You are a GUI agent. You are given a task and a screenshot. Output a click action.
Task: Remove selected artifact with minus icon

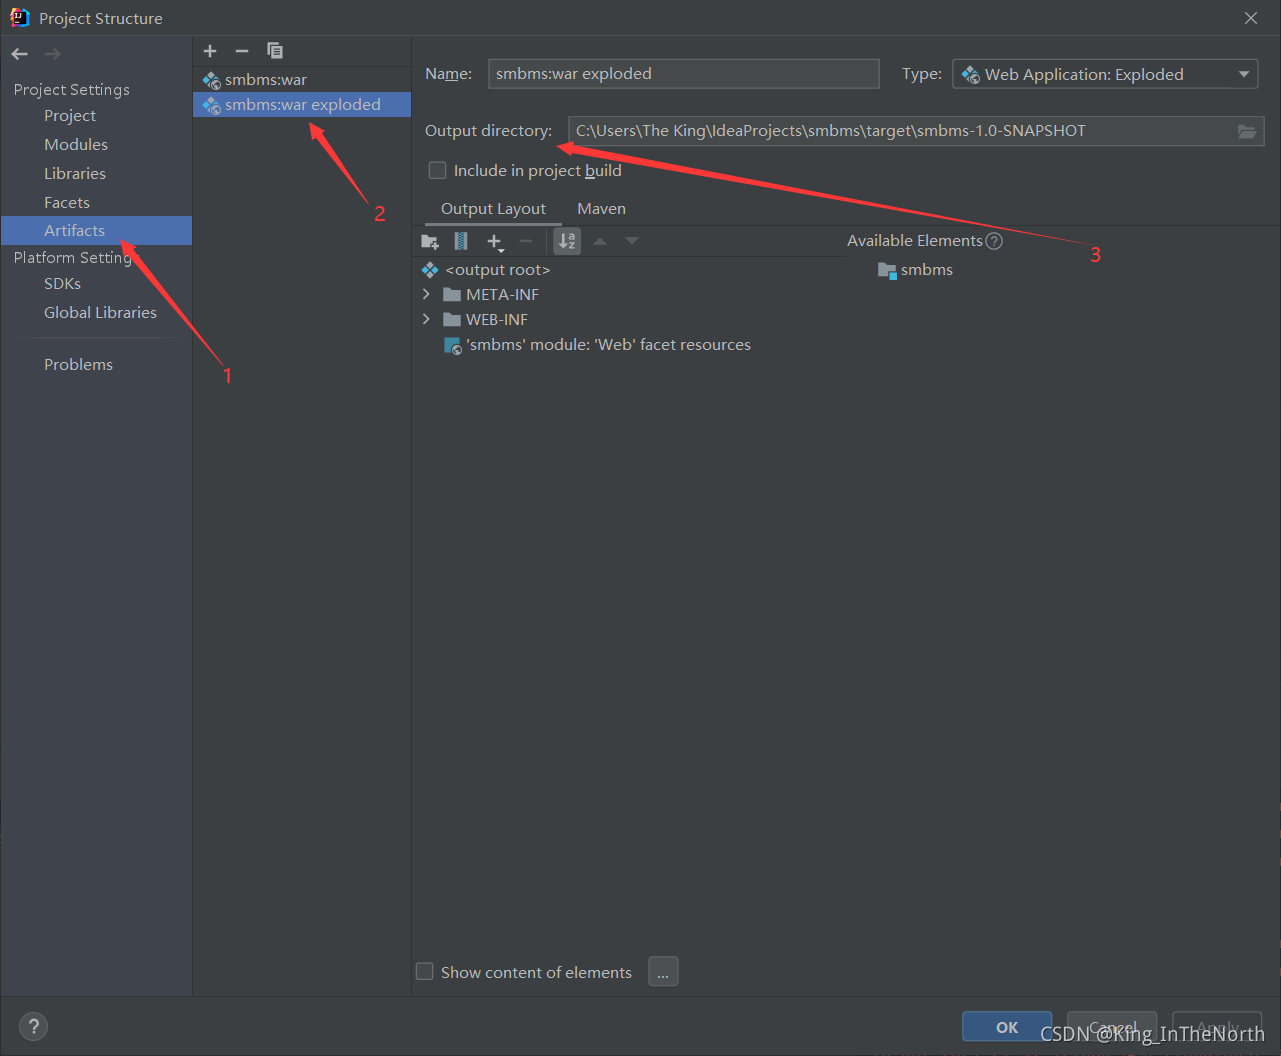[x=242, y=51]
